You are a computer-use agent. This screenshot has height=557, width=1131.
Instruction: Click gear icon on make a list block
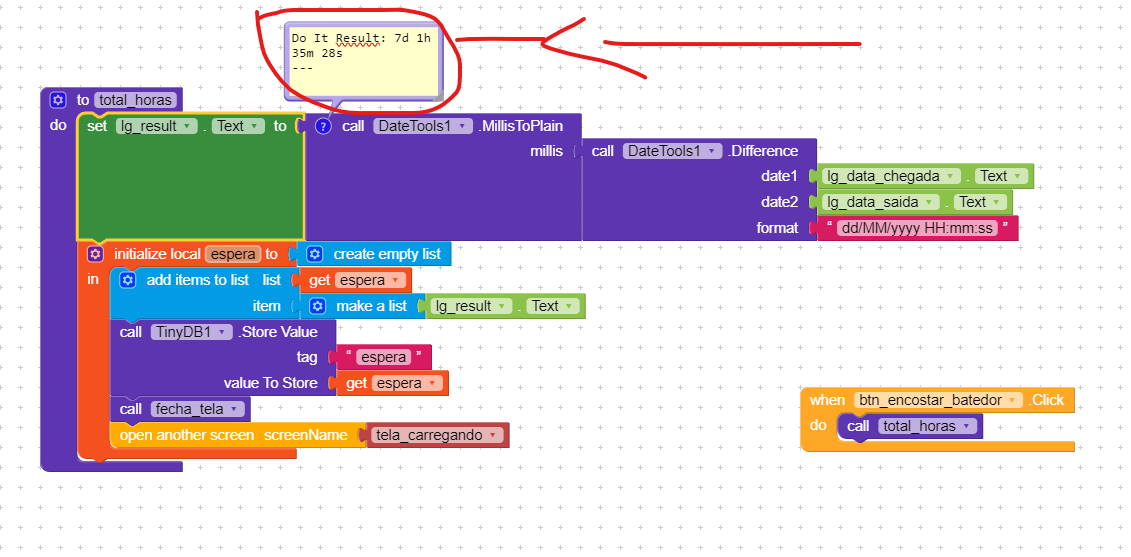318,306
